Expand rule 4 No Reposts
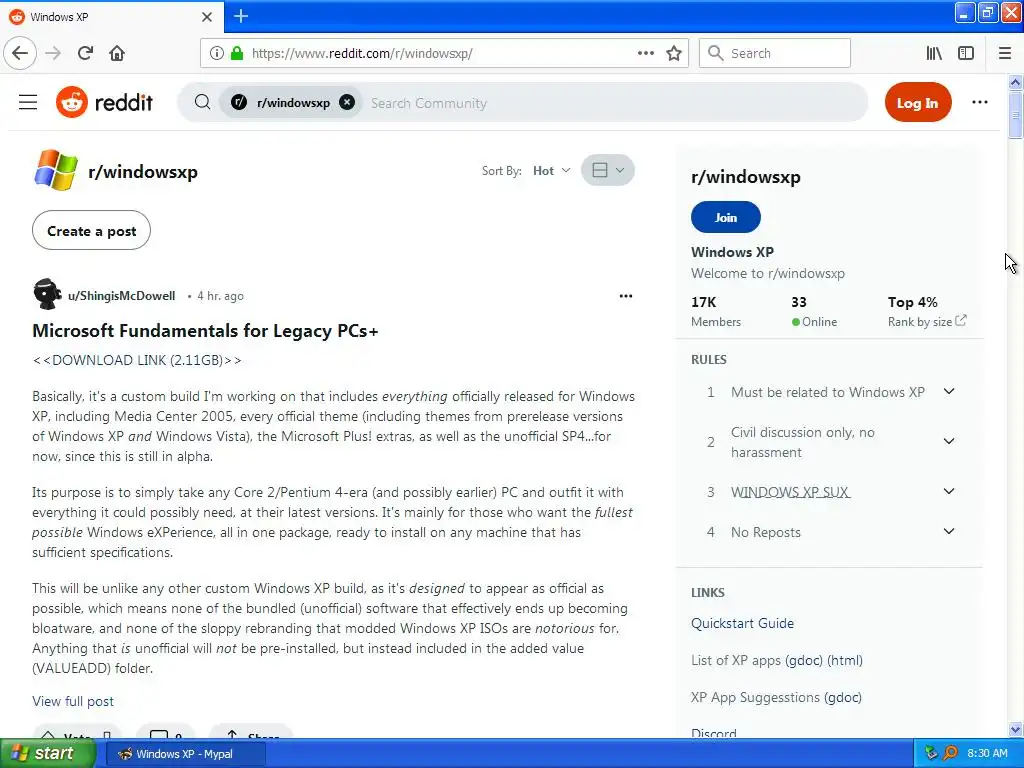The image size is (1024, 768). coord(949,532)
